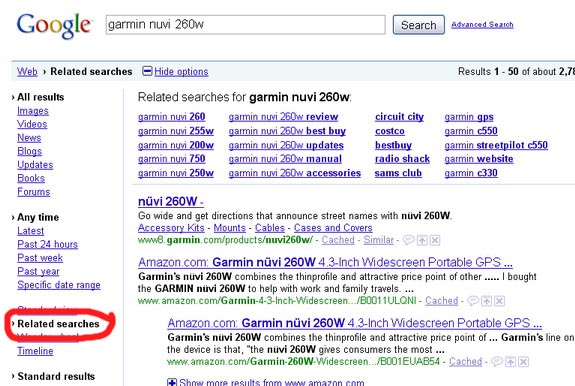This screenshot has width=575, height=386.
Task: Open Cases and Covers sublink
Action: [333, 228]
